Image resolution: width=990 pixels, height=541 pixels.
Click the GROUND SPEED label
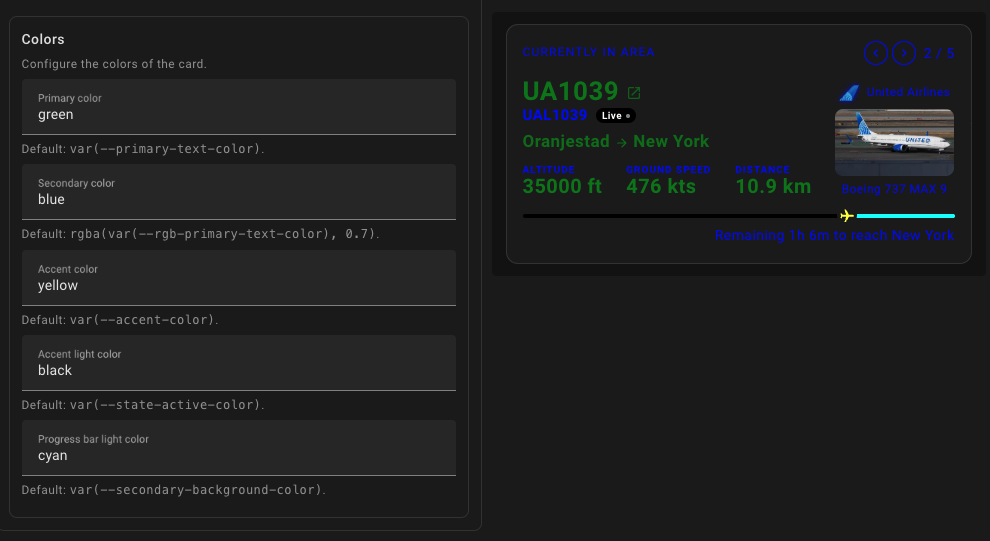click(x=668, y=169)
